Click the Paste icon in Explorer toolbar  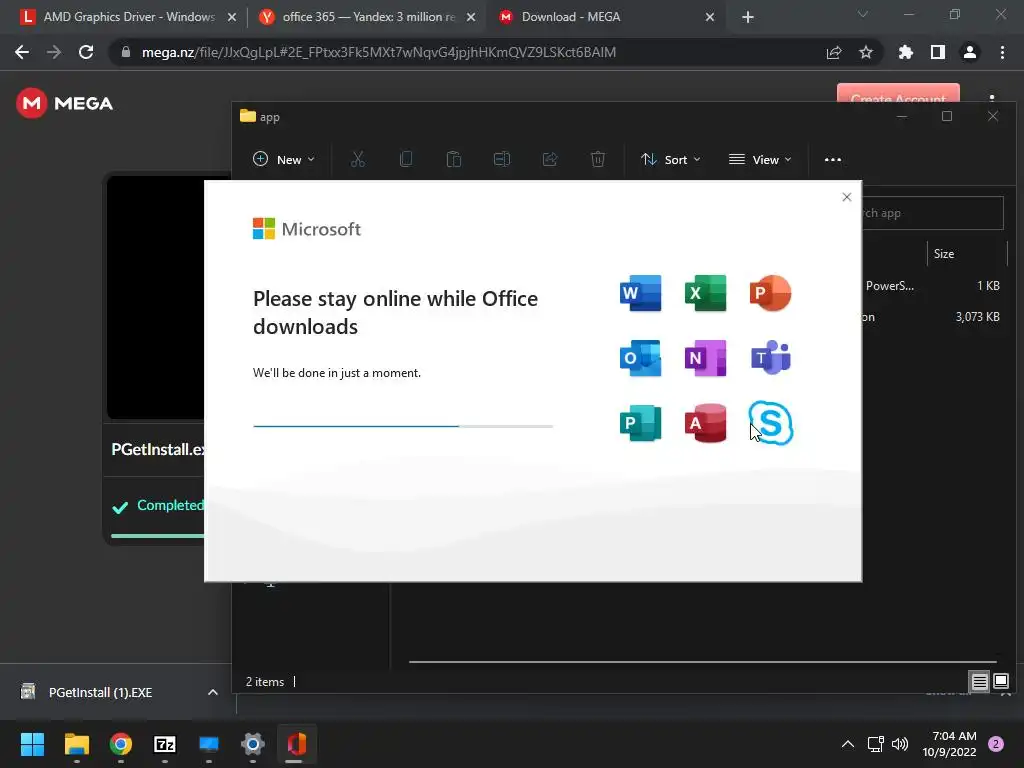[454, 159]
